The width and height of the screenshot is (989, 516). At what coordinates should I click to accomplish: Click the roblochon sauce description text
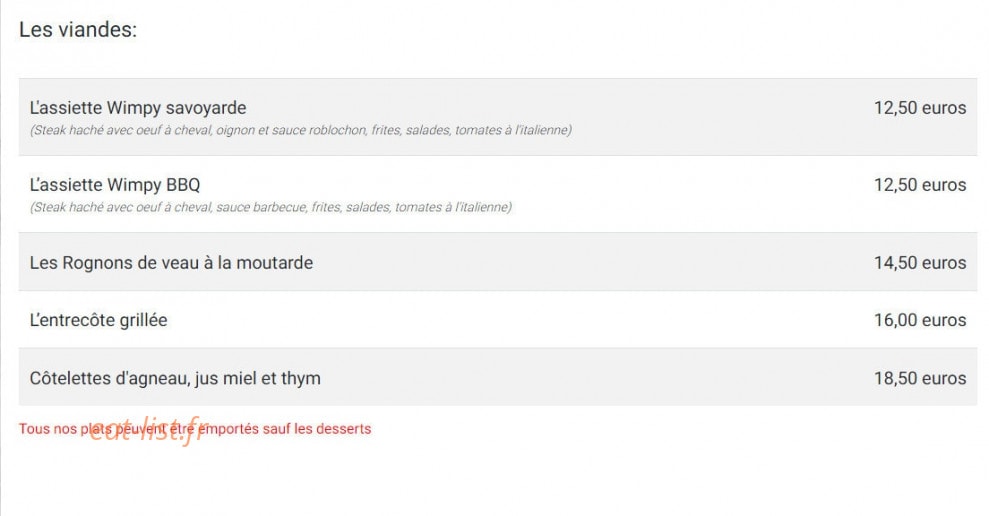(x=300, y=130)
